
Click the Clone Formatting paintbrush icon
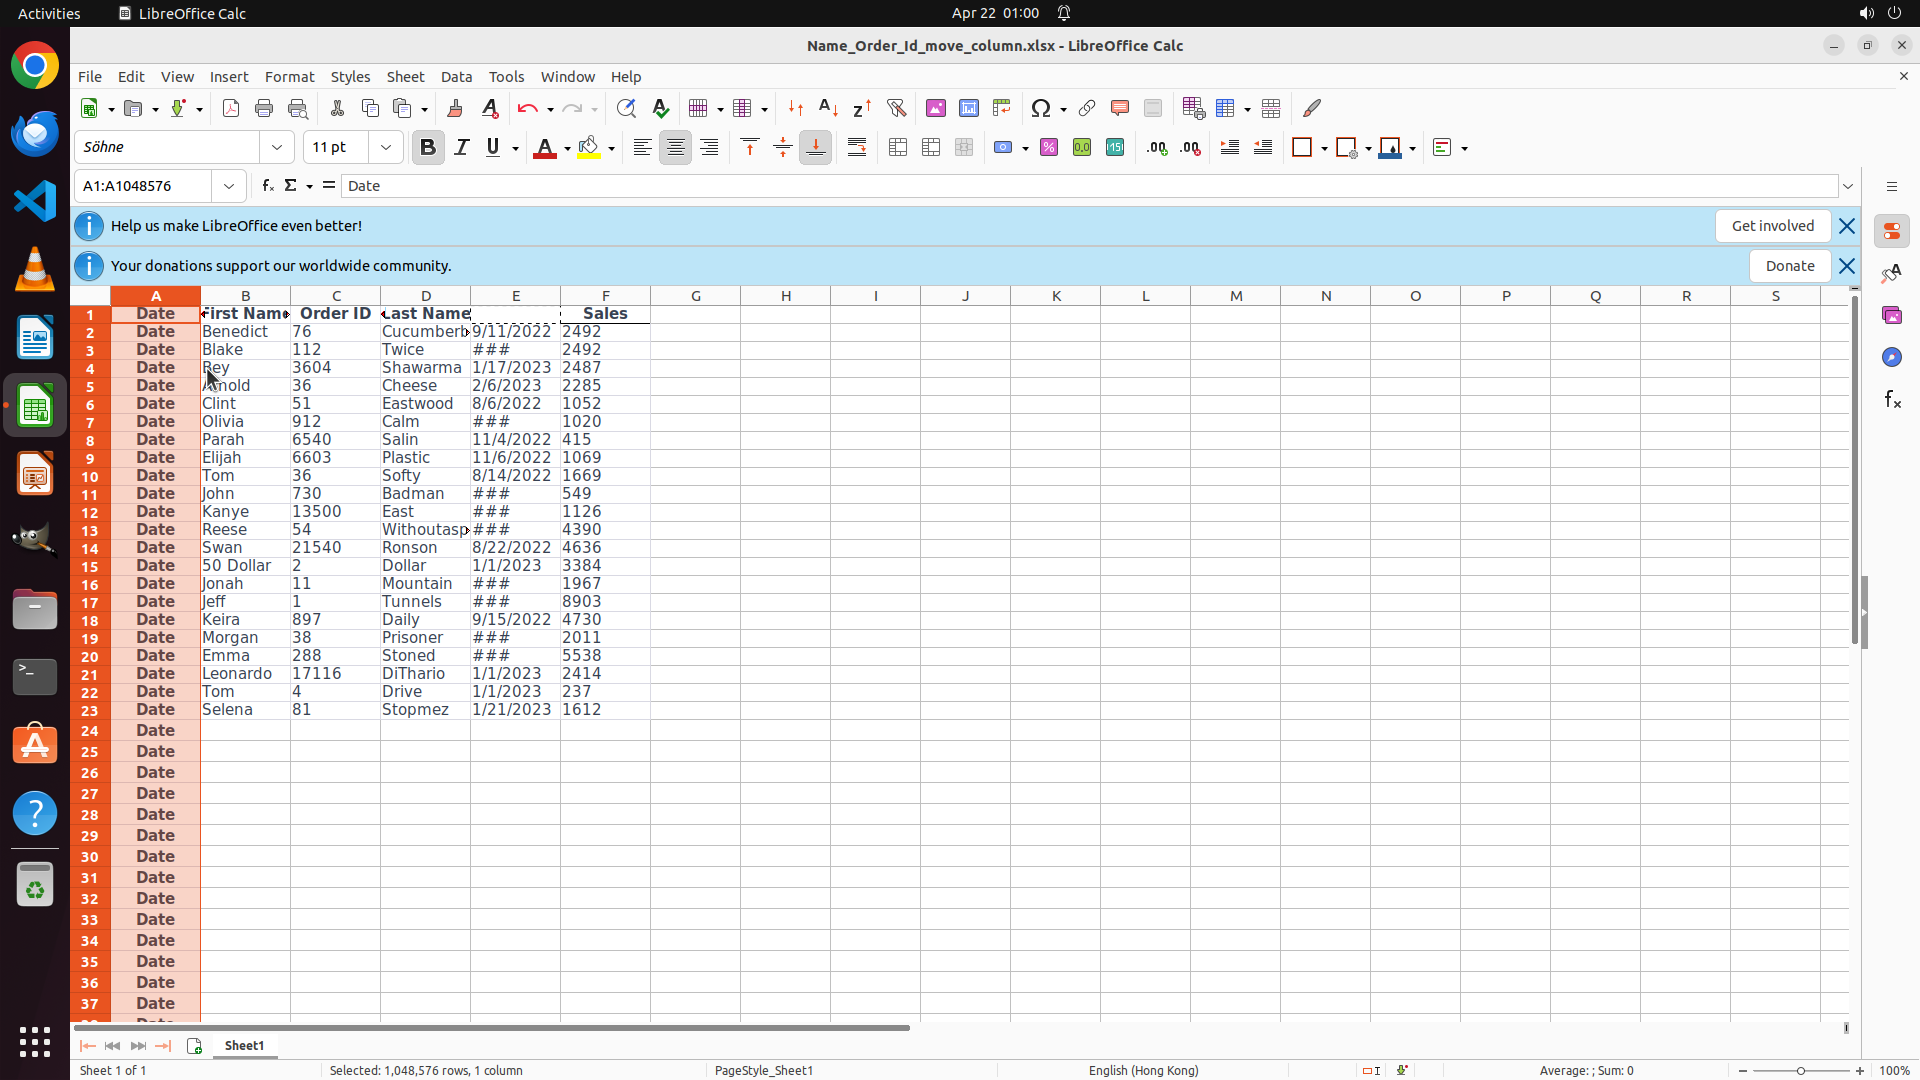point(455,108)
